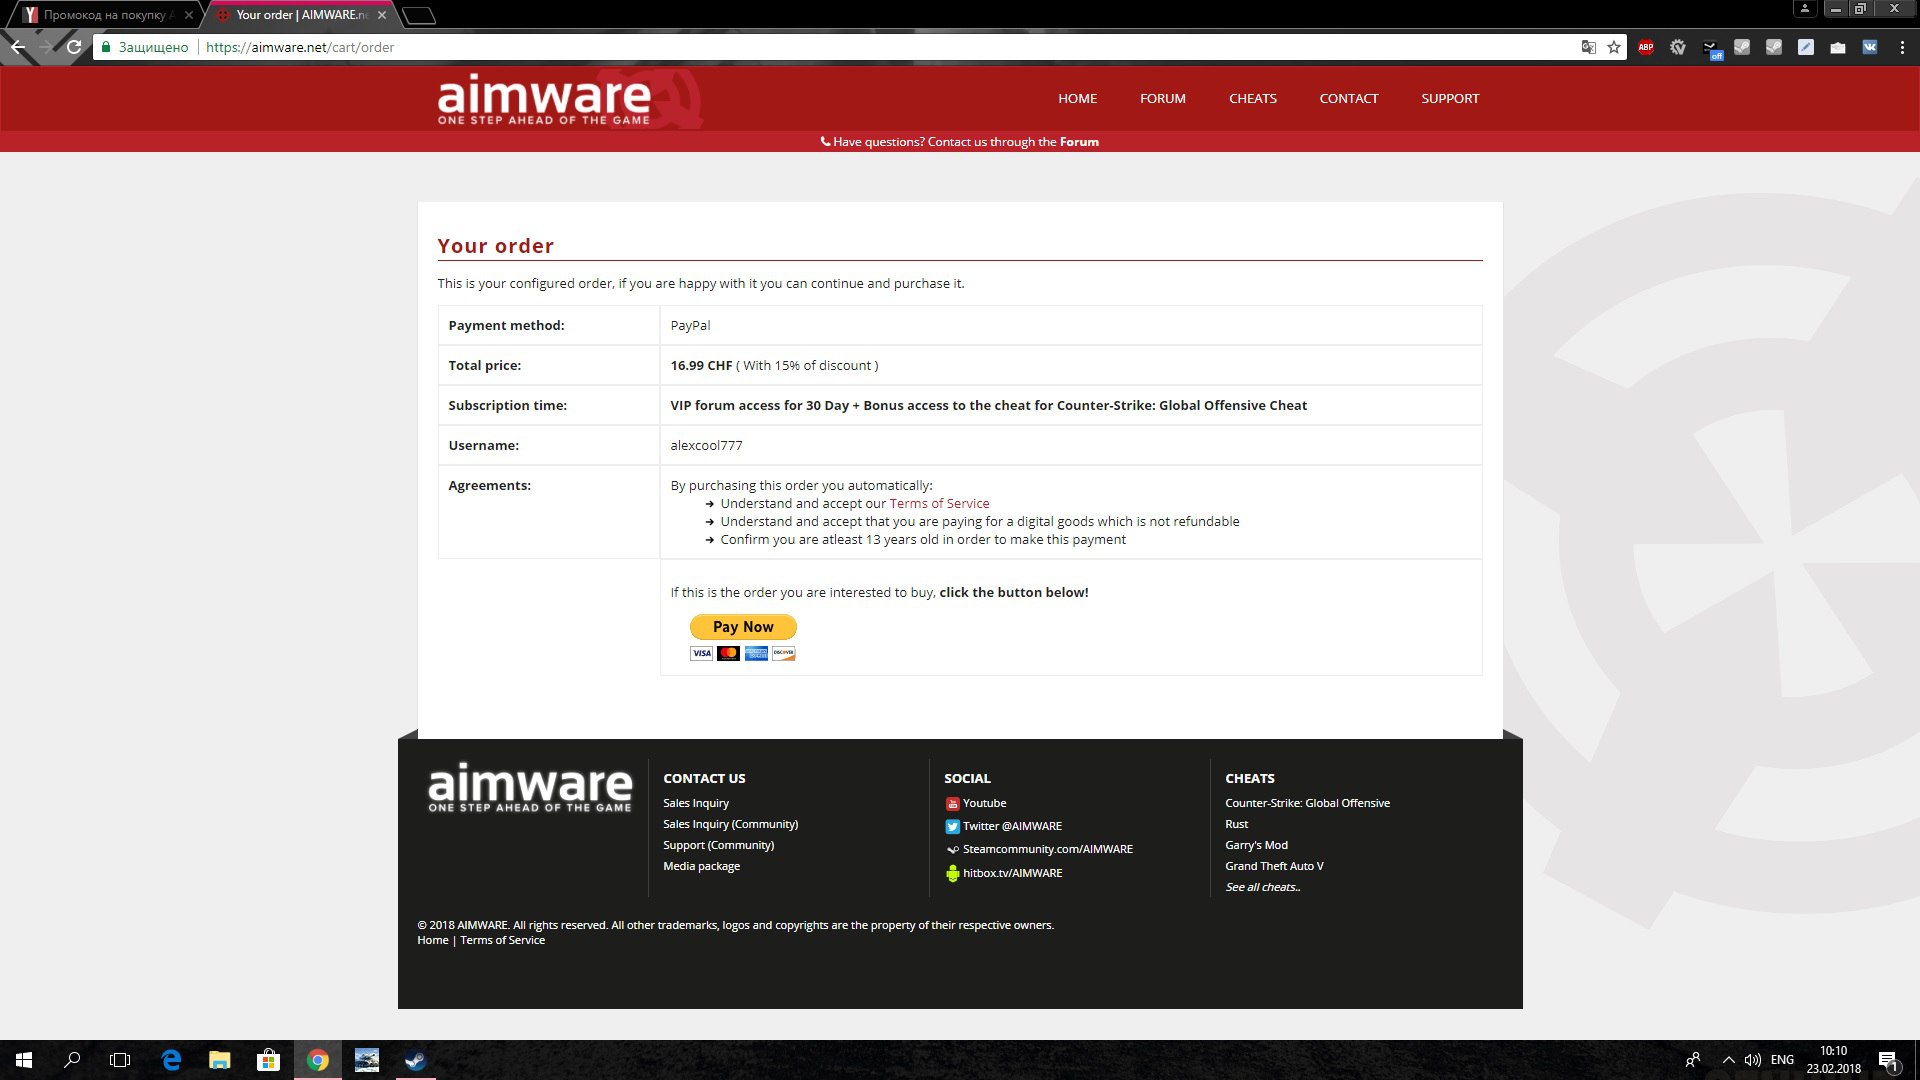Viewport: 1920px width, 1080px height.
Task: Click the Pay Now PayPal button
Action: point(743,627)
